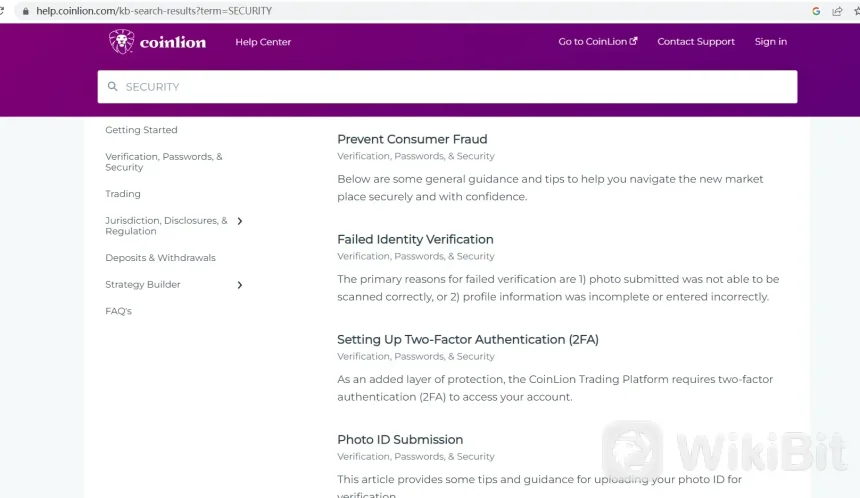Focus the SECURITY search input field
The height and width of the screenshot is (498, 860).
pos(450,87)
